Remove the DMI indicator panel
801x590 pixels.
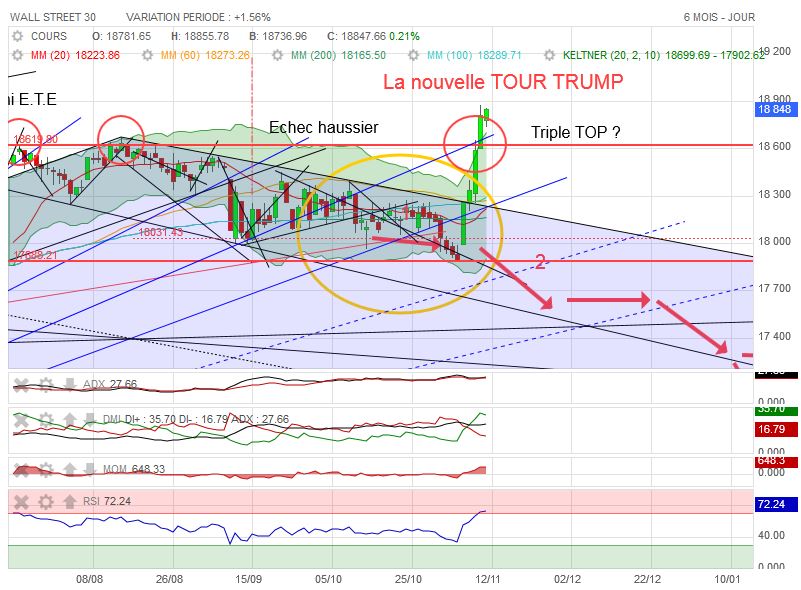(21, 420)
